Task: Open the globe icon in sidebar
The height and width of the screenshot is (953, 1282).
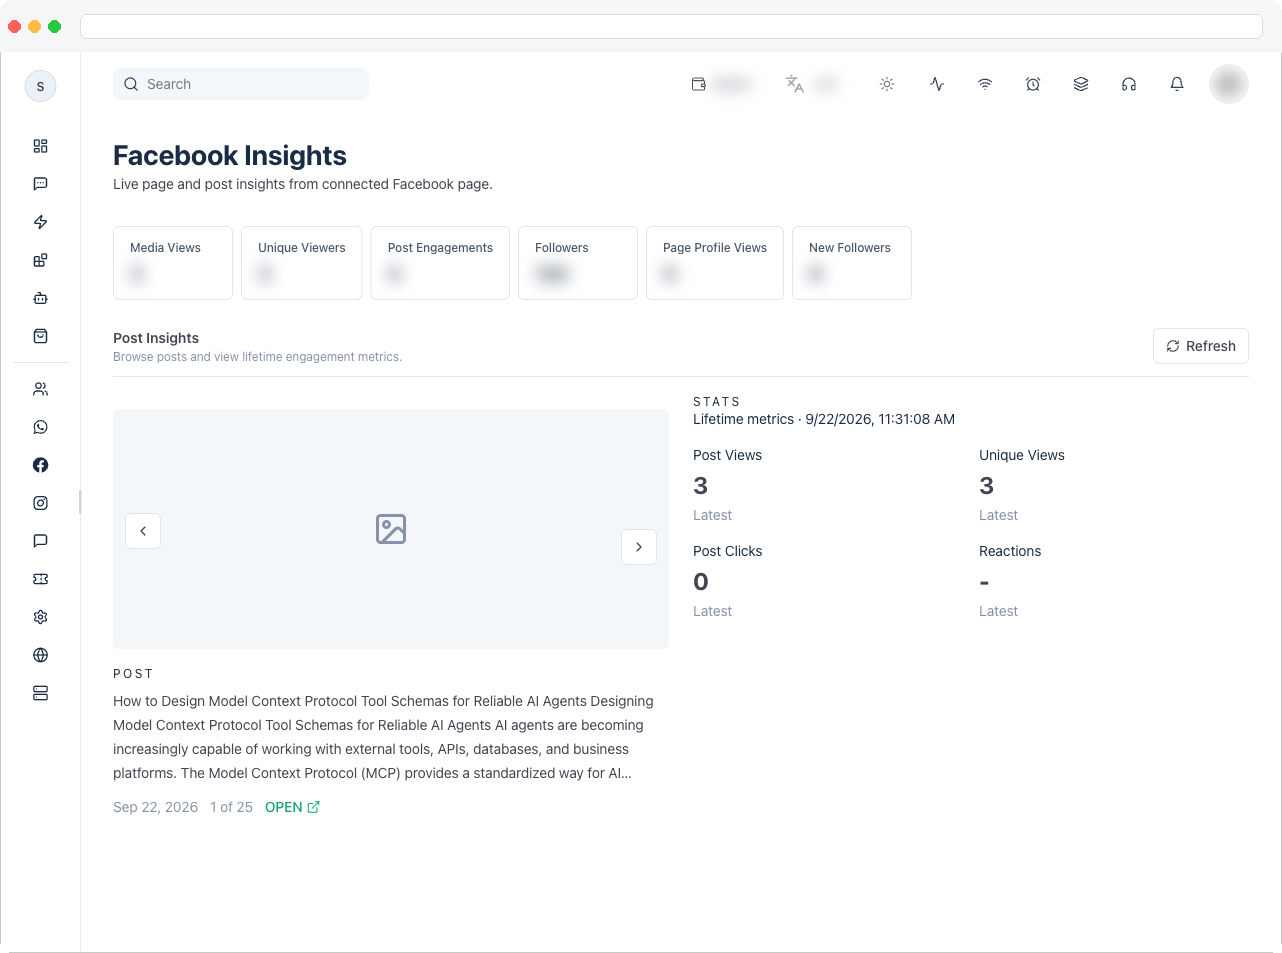Action: (x=40, y=655)
